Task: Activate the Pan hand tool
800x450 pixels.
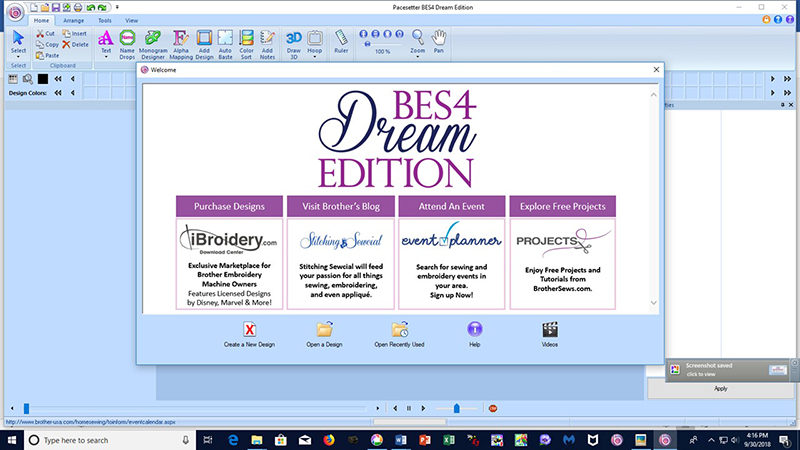Action: click(x=439, y=41)
